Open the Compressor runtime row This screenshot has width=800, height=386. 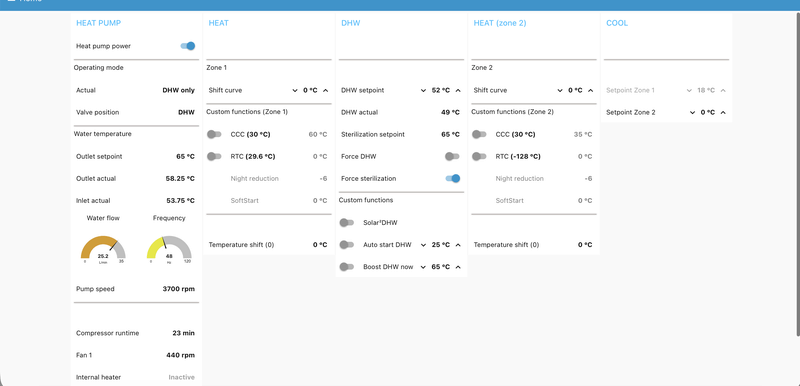(x=135, y=333)
